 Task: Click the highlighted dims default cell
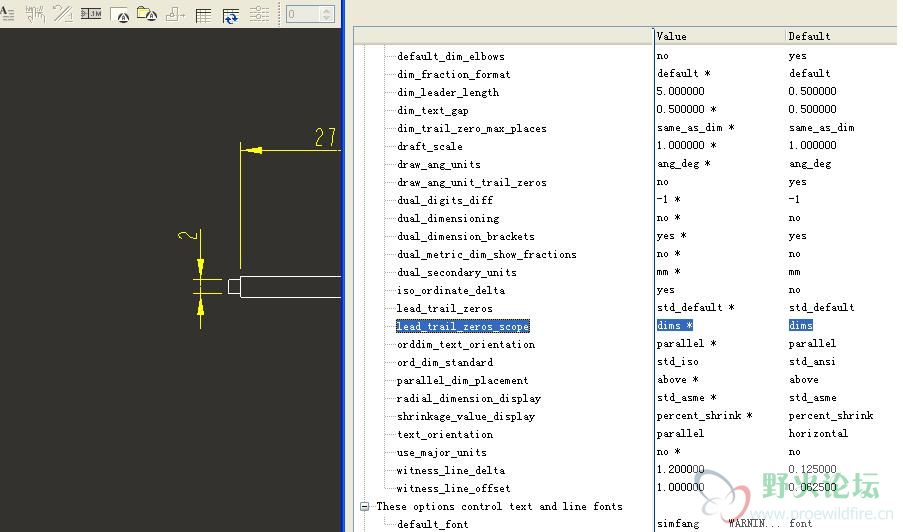coord(800,325)
